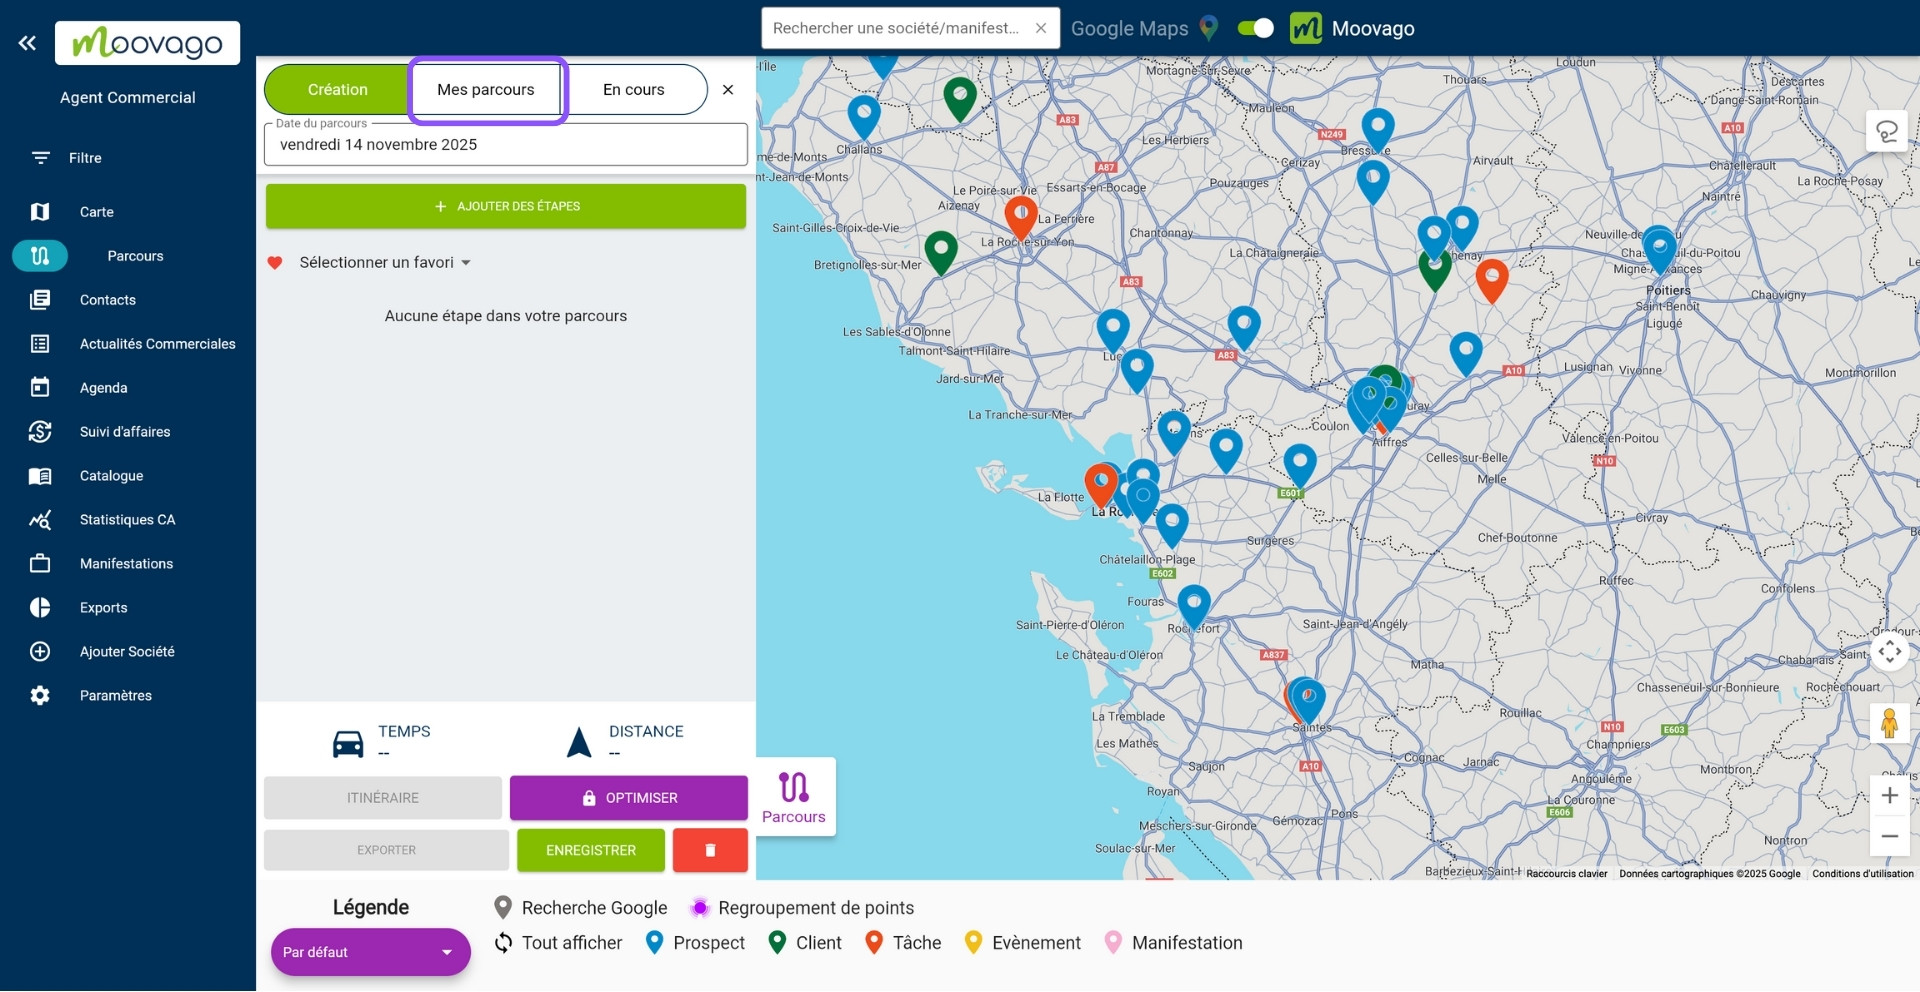Open the Par défaut legend dropdown
The image size is (1920, 992).
(370, 951)
